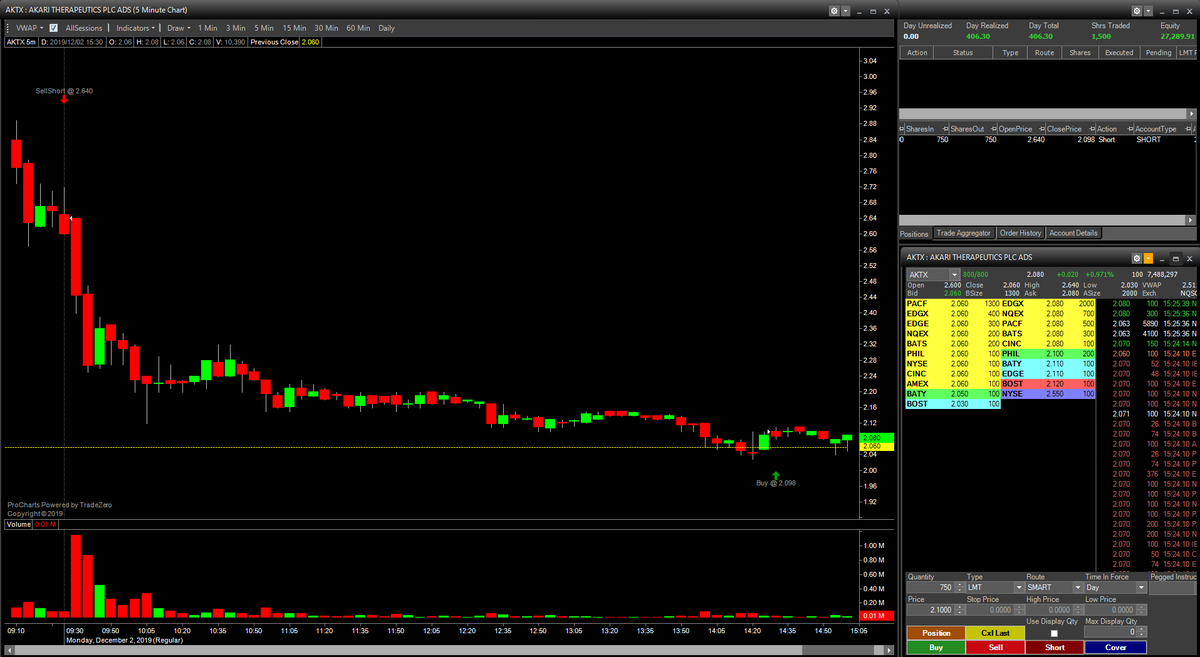
Task: Click the yellow Cxl Last button
Action: (x=995, y=633)
